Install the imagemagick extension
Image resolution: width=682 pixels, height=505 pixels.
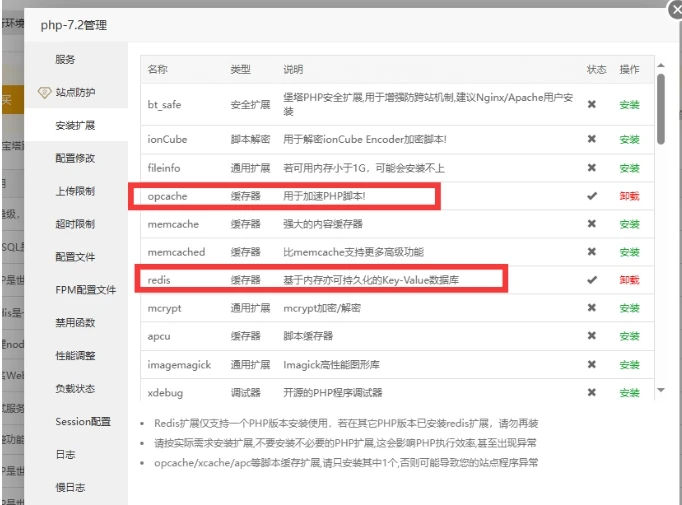pyautogui.click(x=629, y=365)
